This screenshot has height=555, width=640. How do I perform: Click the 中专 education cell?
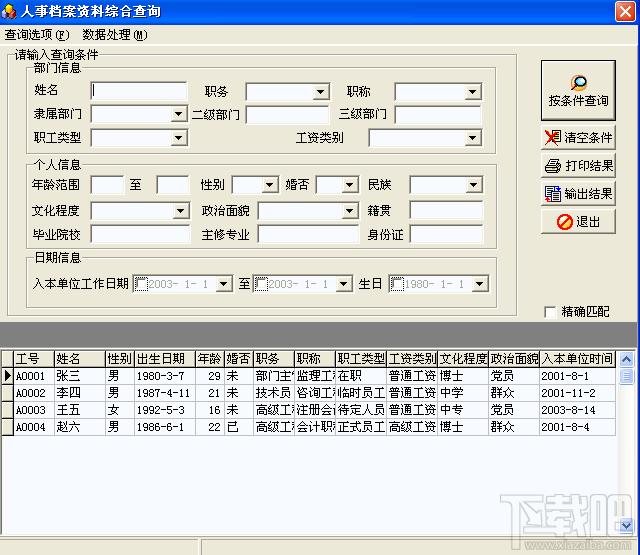pos(463,410)
